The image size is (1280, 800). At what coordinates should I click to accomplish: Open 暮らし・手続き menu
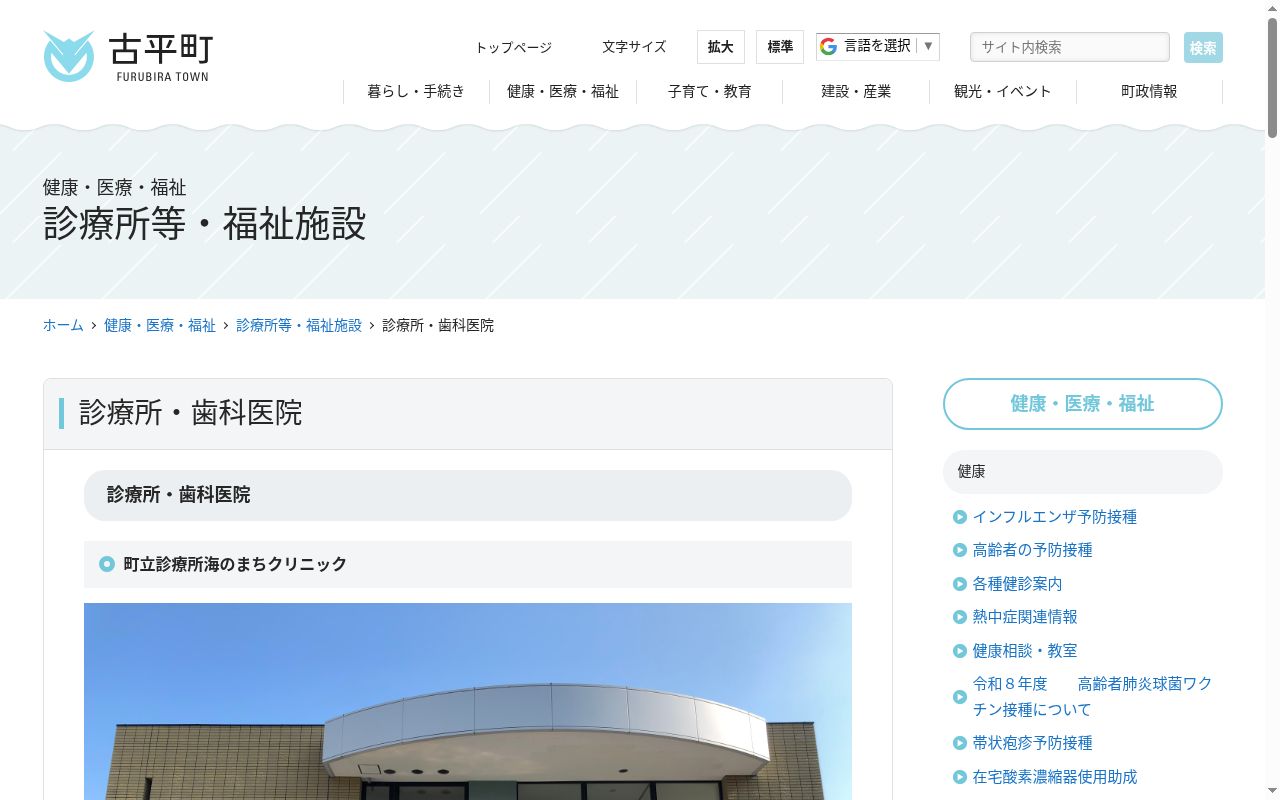tap(416, 91)
